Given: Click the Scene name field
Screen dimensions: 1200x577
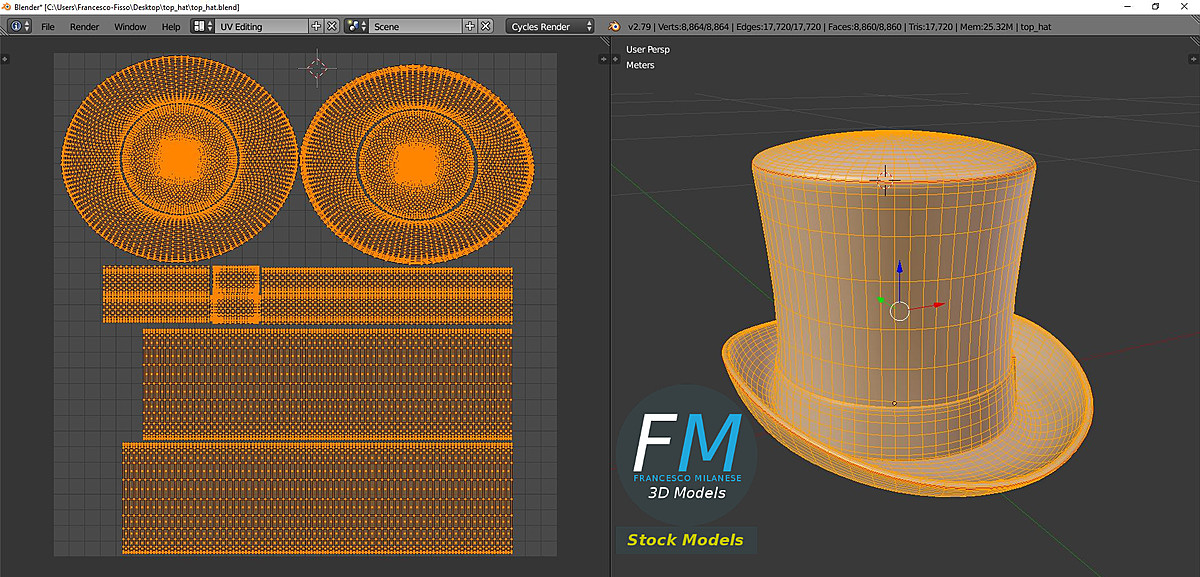Looking at the screenshot, I should (415, 27).
